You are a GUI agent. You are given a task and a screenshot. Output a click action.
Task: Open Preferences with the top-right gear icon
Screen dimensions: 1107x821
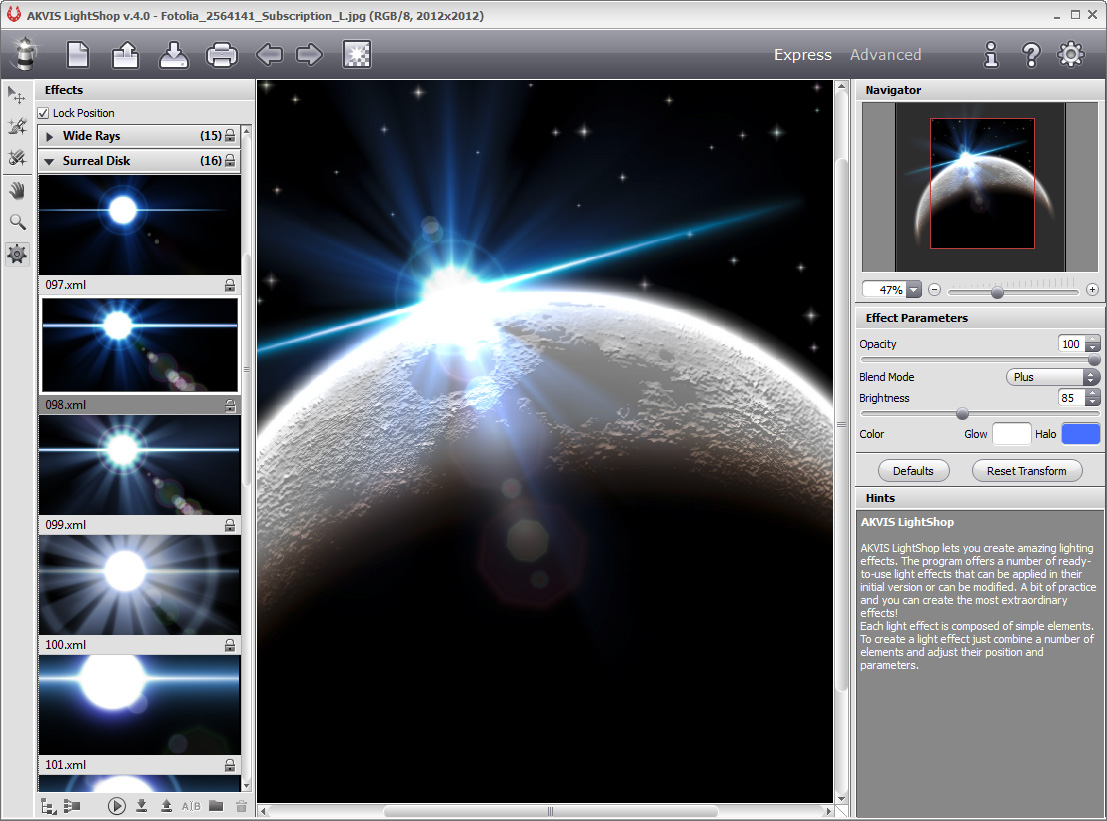(x=1070, y=54)
